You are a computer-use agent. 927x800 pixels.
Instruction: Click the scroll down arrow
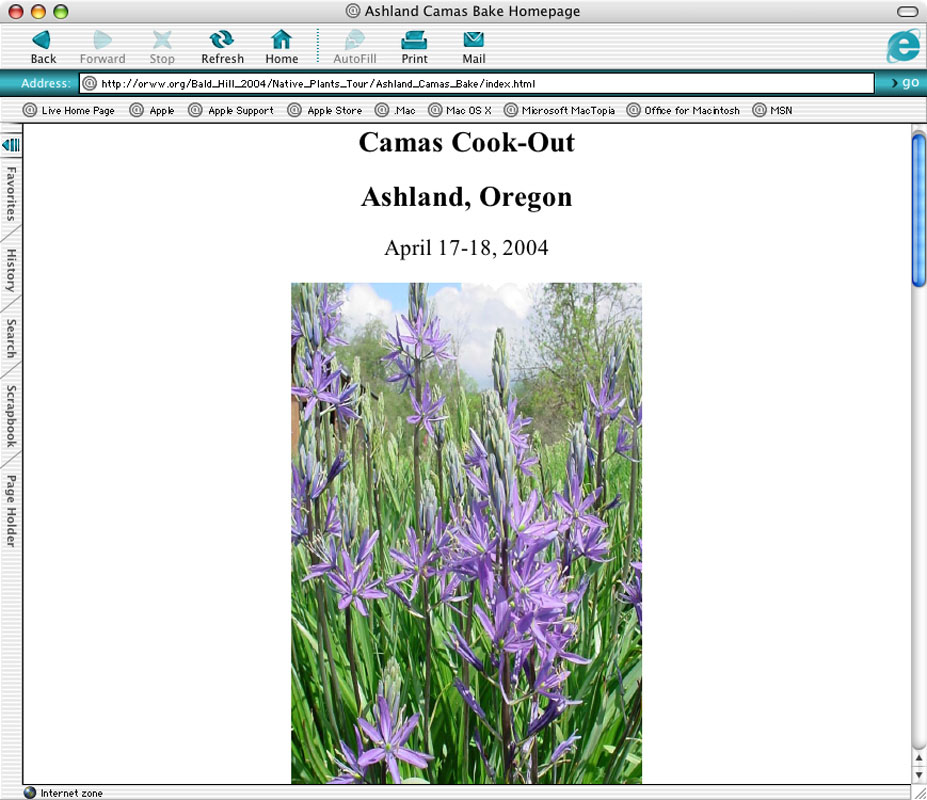coord(919,774)
